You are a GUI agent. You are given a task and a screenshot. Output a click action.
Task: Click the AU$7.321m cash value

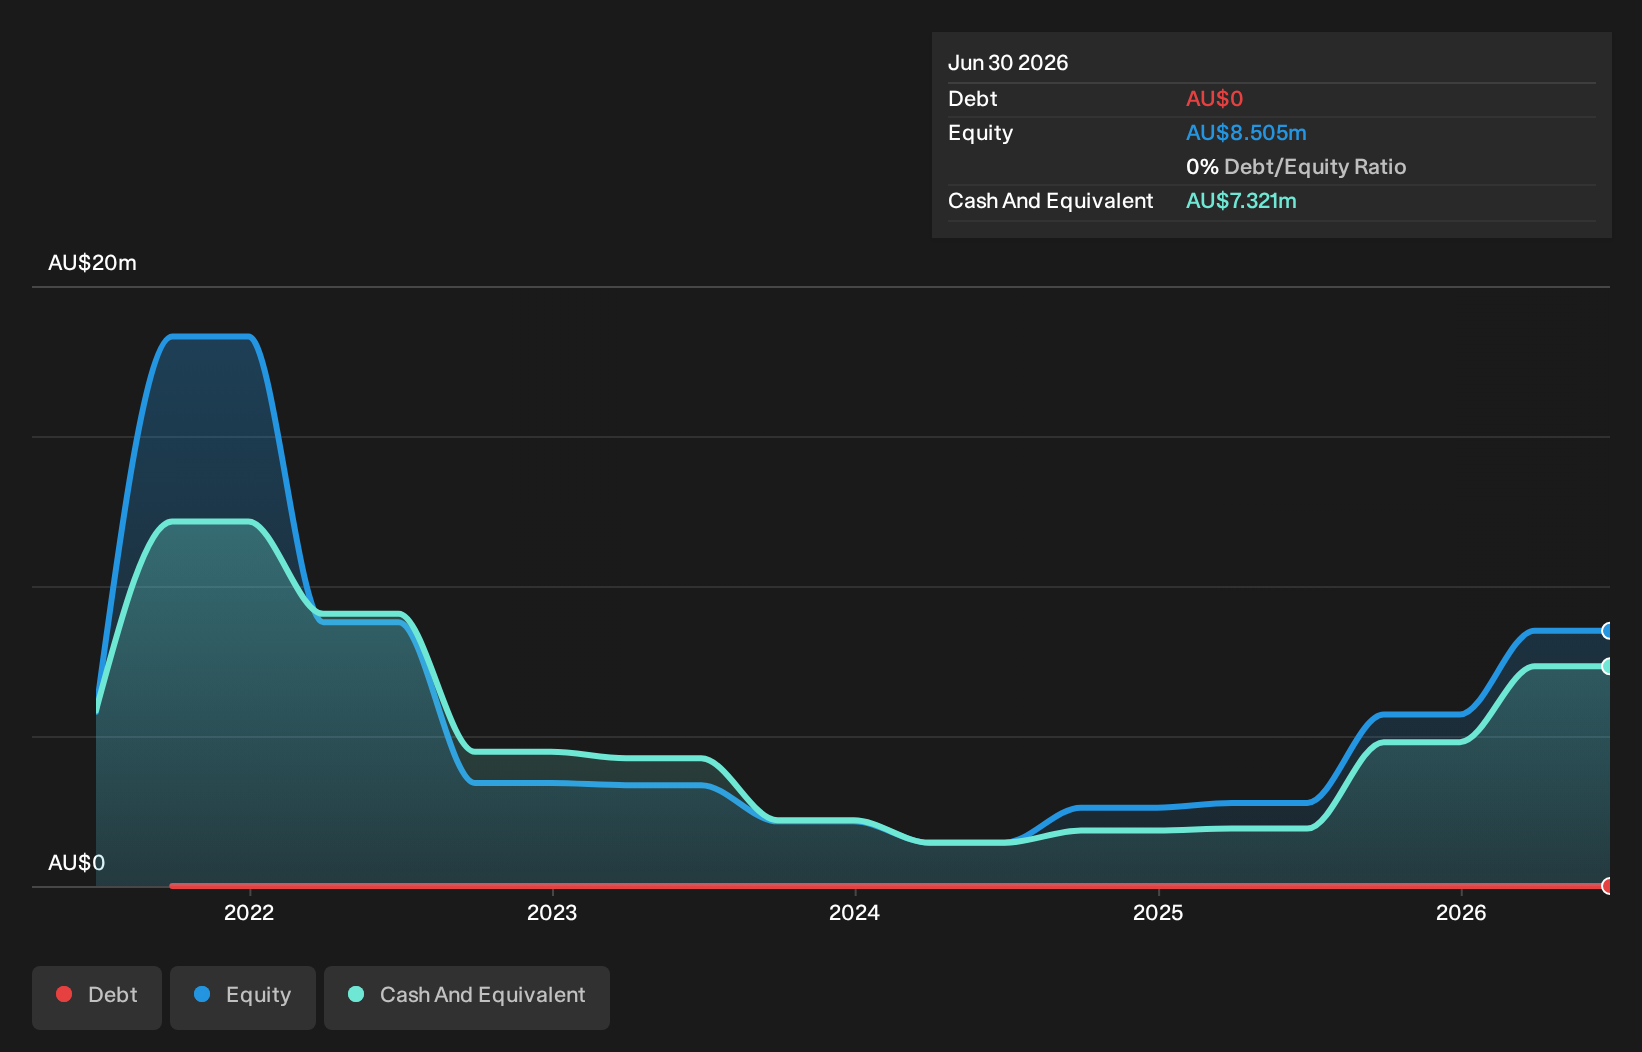tap(1241, 201)
